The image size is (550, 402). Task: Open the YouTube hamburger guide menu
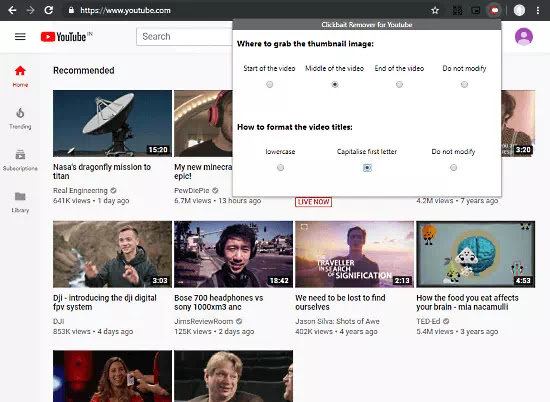click(x=20, y=36)
